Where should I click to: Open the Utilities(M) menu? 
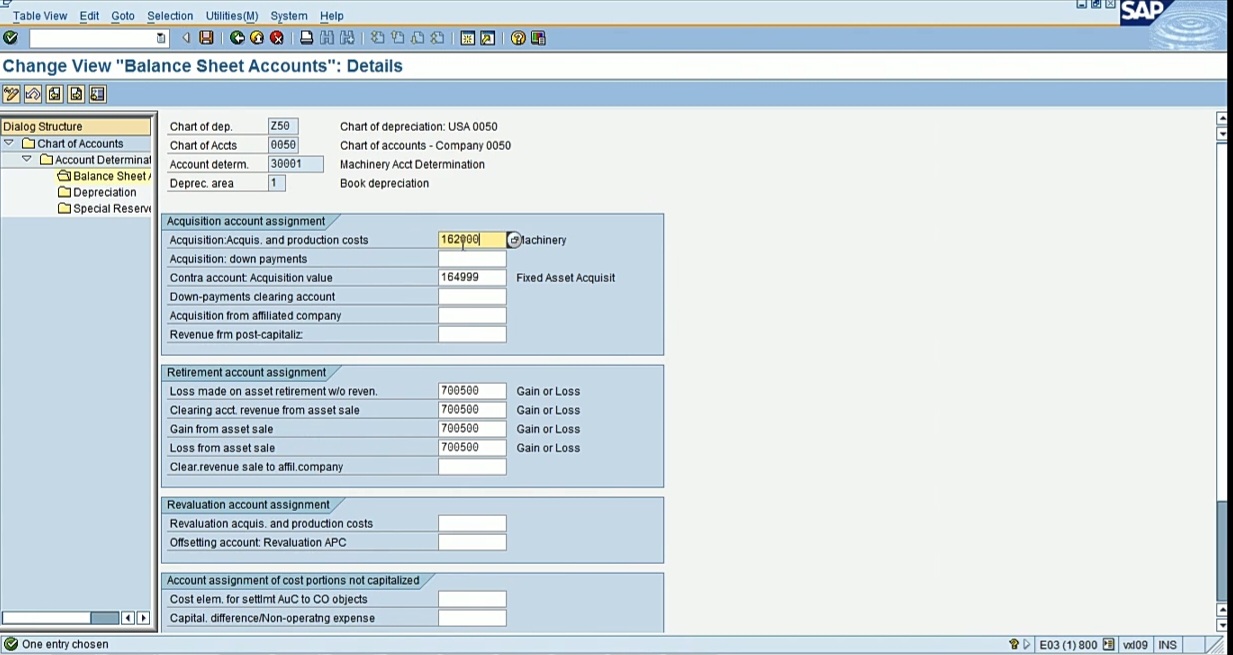232,16
